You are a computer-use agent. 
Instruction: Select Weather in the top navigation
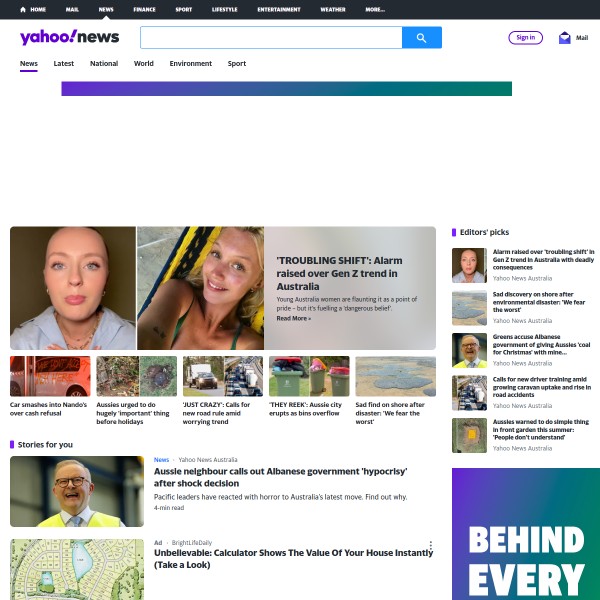coord(333,10)
